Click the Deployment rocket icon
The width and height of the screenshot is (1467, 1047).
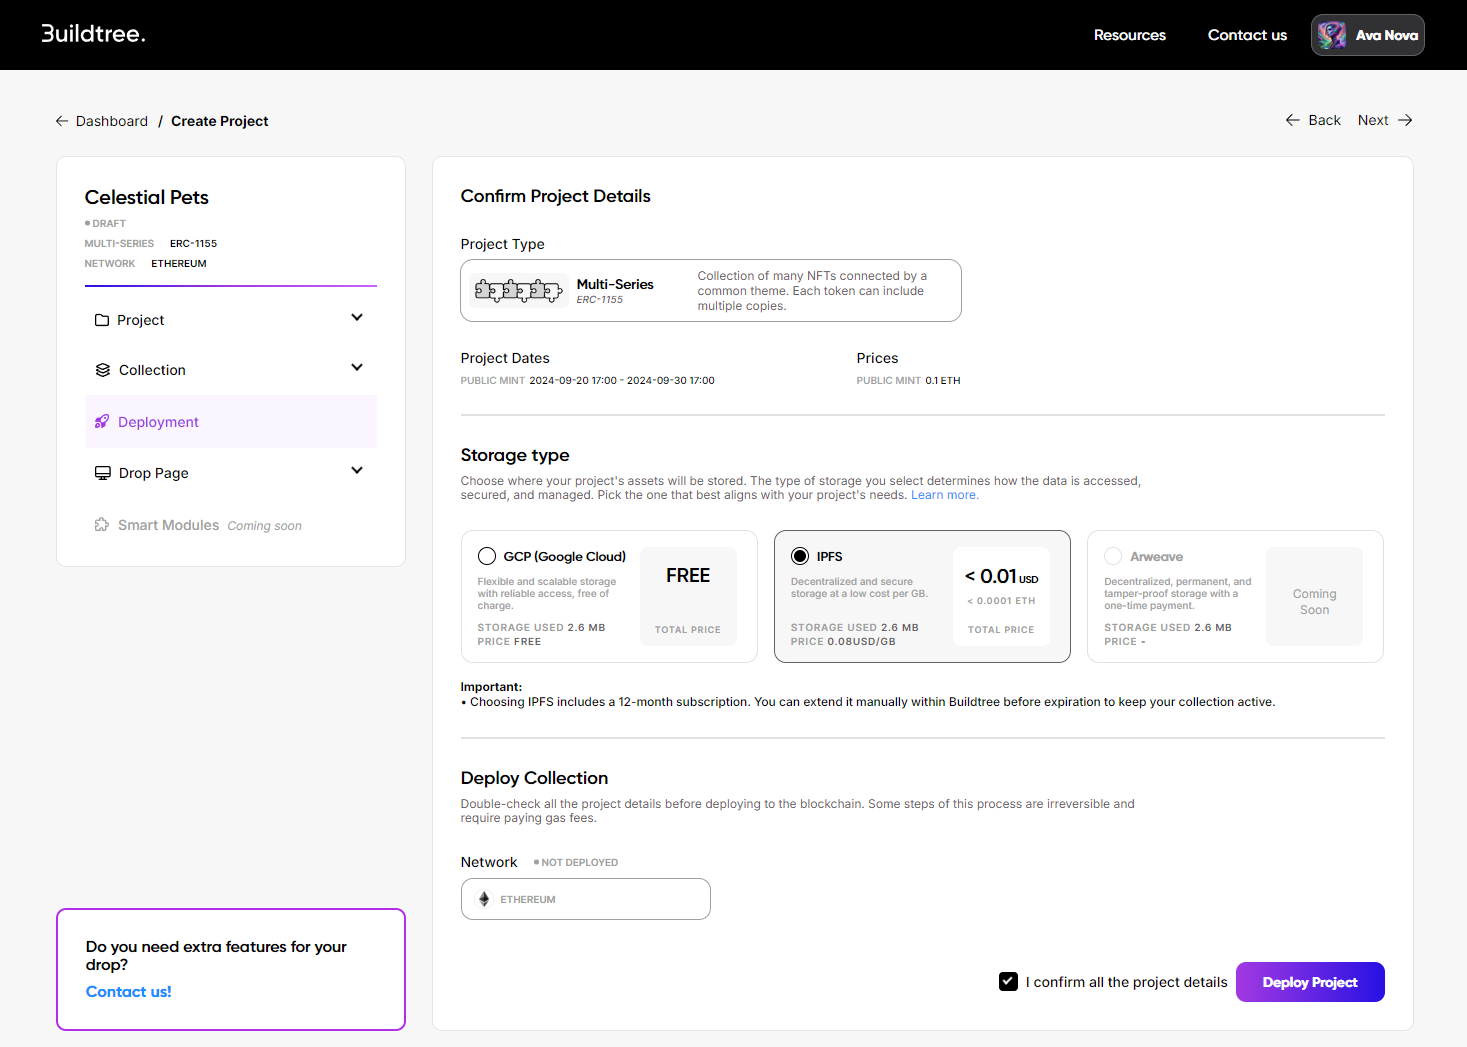pos(102,422)
